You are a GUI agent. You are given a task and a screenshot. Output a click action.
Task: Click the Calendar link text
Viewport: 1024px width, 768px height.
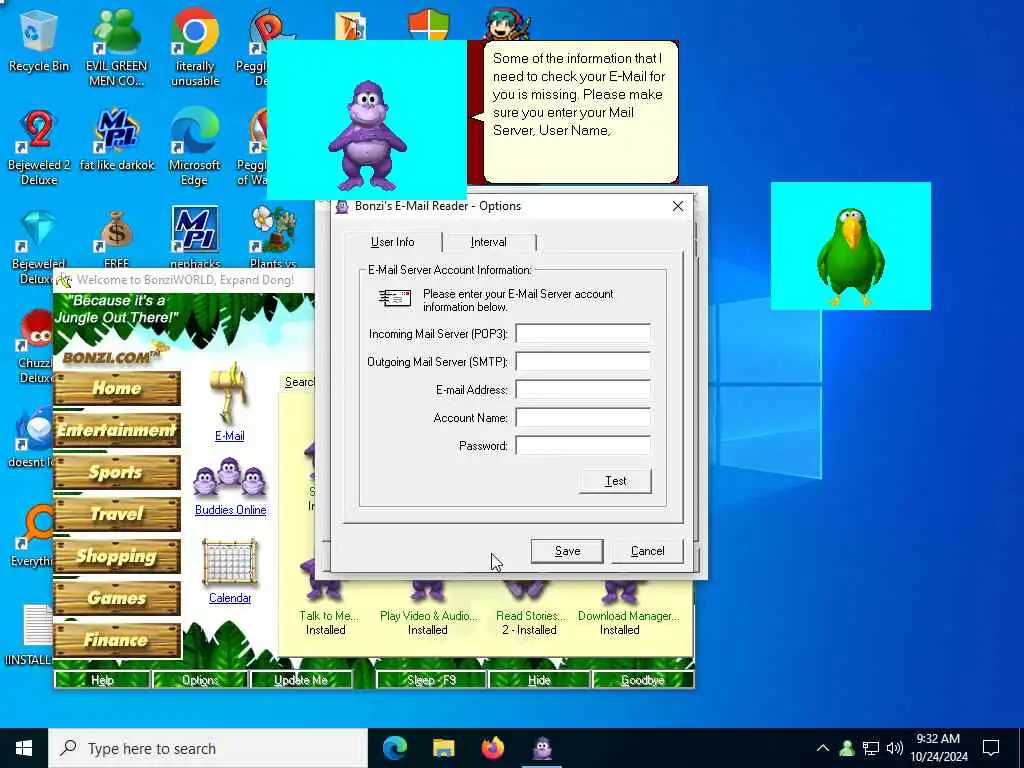230,598
